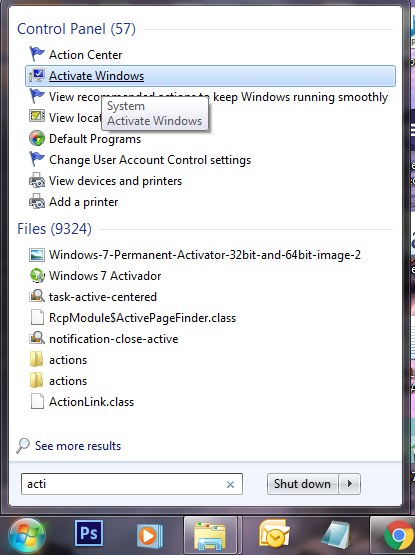Click the Activate Windows monitor icon
The height and width of the screenshot is (555, 415).
pos(36,76)
